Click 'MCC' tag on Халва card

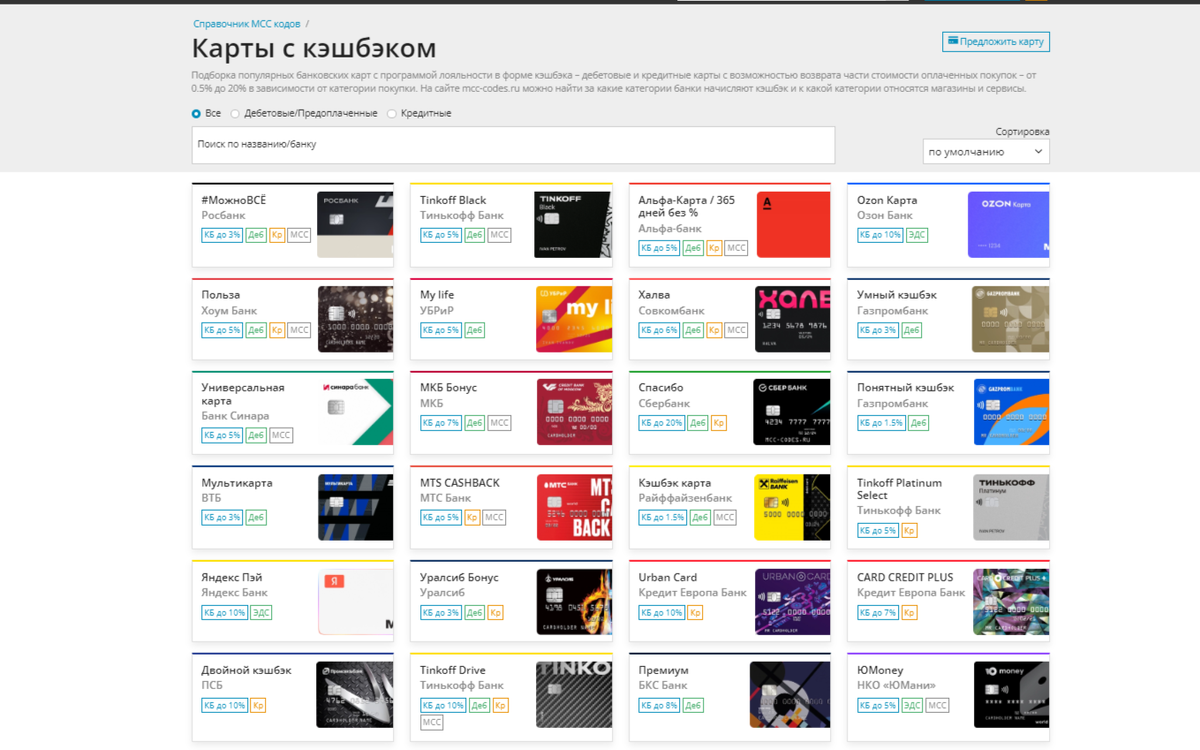click(736, 330)
